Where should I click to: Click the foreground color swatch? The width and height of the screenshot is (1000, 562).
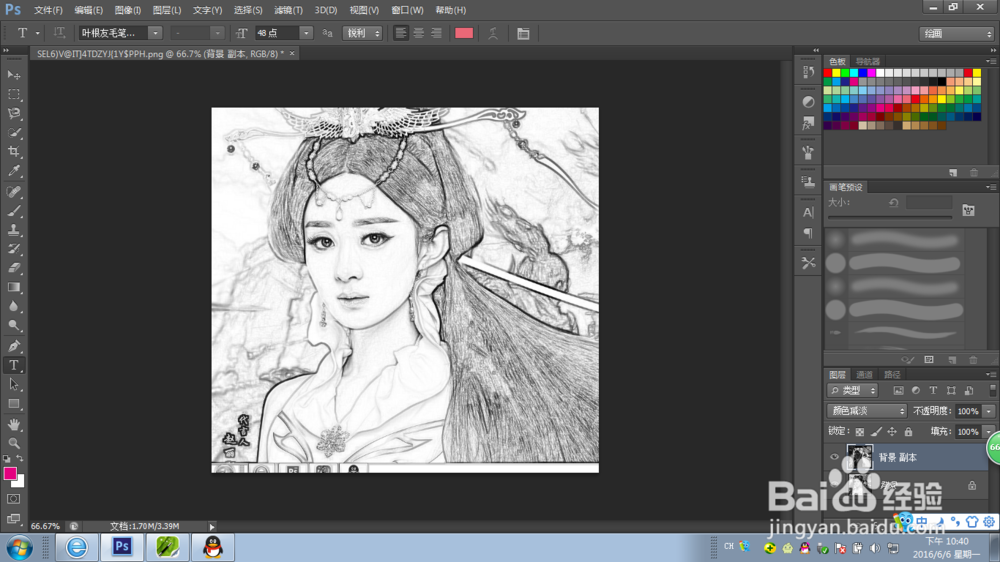coord(10,473)
